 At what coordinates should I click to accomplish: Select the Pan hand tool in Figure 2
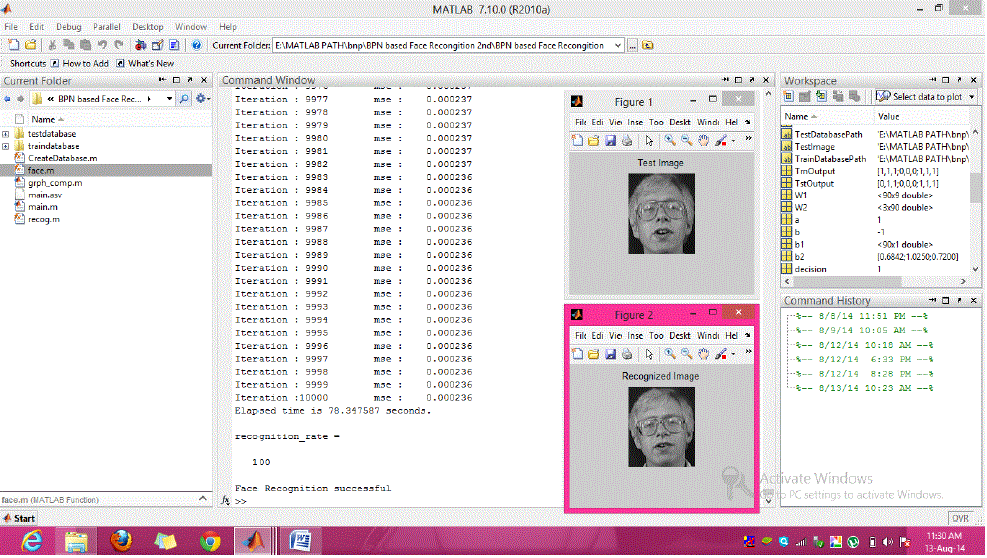coord(703,354)
